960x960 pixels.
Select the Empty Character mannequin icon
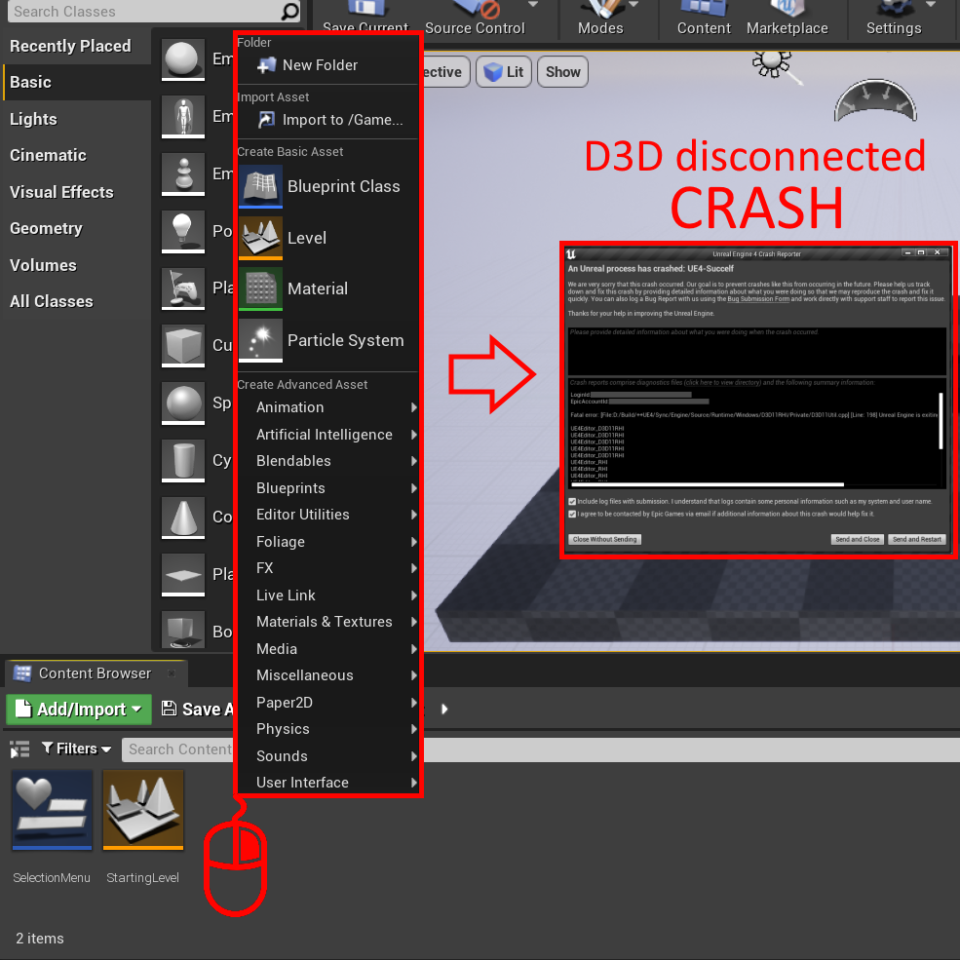[183, 116]
